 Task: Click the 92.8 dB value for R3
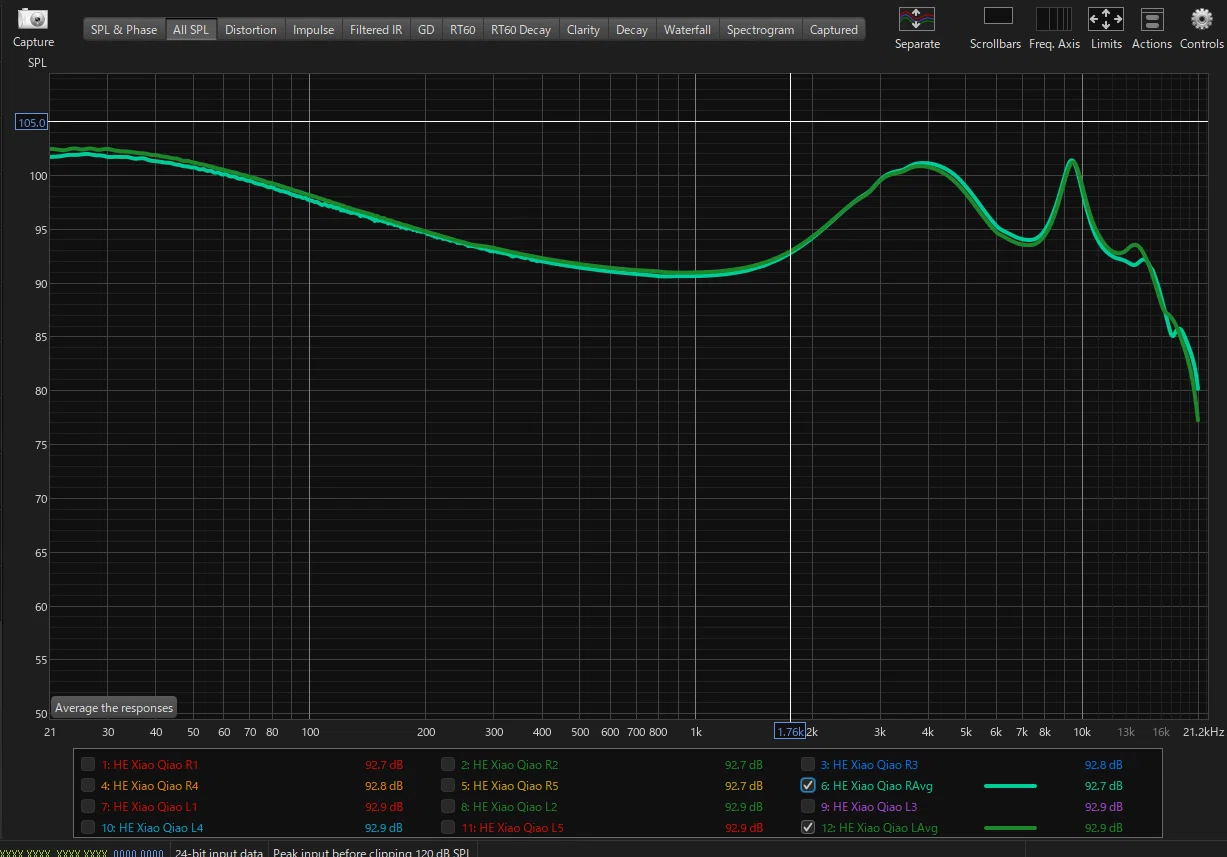[x=1103, y=765]
